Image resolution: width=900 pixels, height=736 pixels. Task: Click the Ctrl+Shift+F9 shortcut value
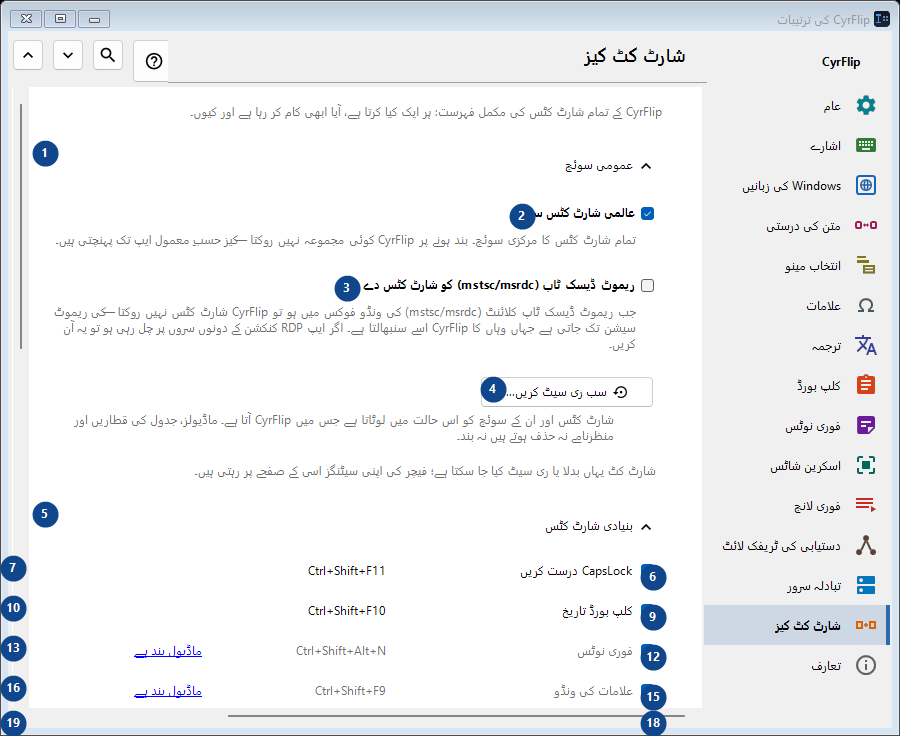click(x=350, y=691)
